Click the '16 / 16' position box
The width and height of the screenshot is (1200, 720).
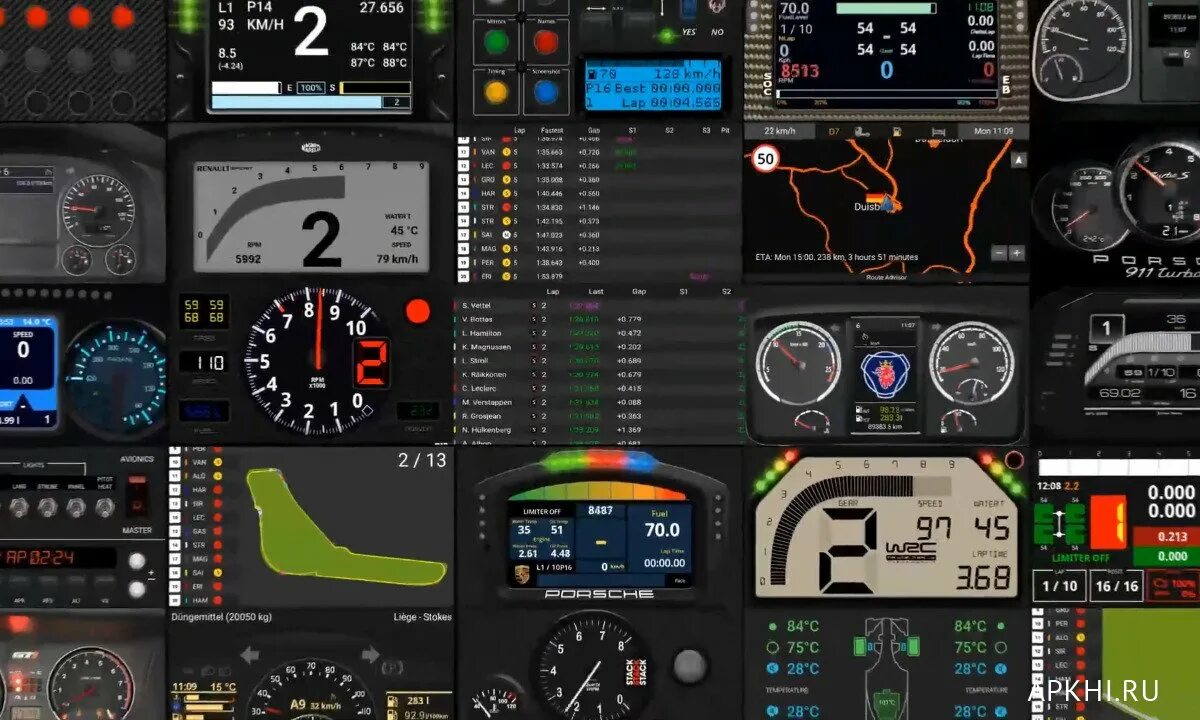(x=1116, y=586)
